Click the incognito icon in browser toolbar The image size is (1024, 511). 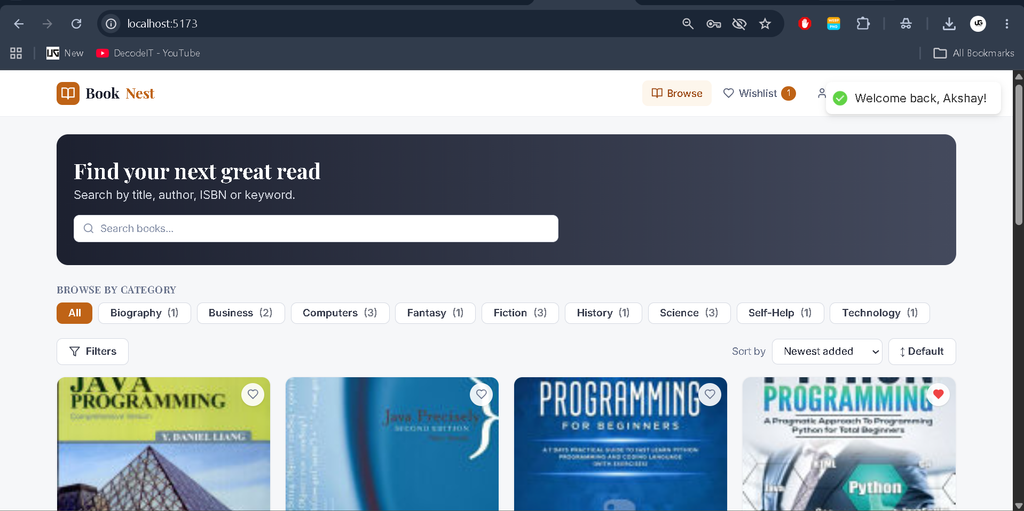tap(906, 24)
